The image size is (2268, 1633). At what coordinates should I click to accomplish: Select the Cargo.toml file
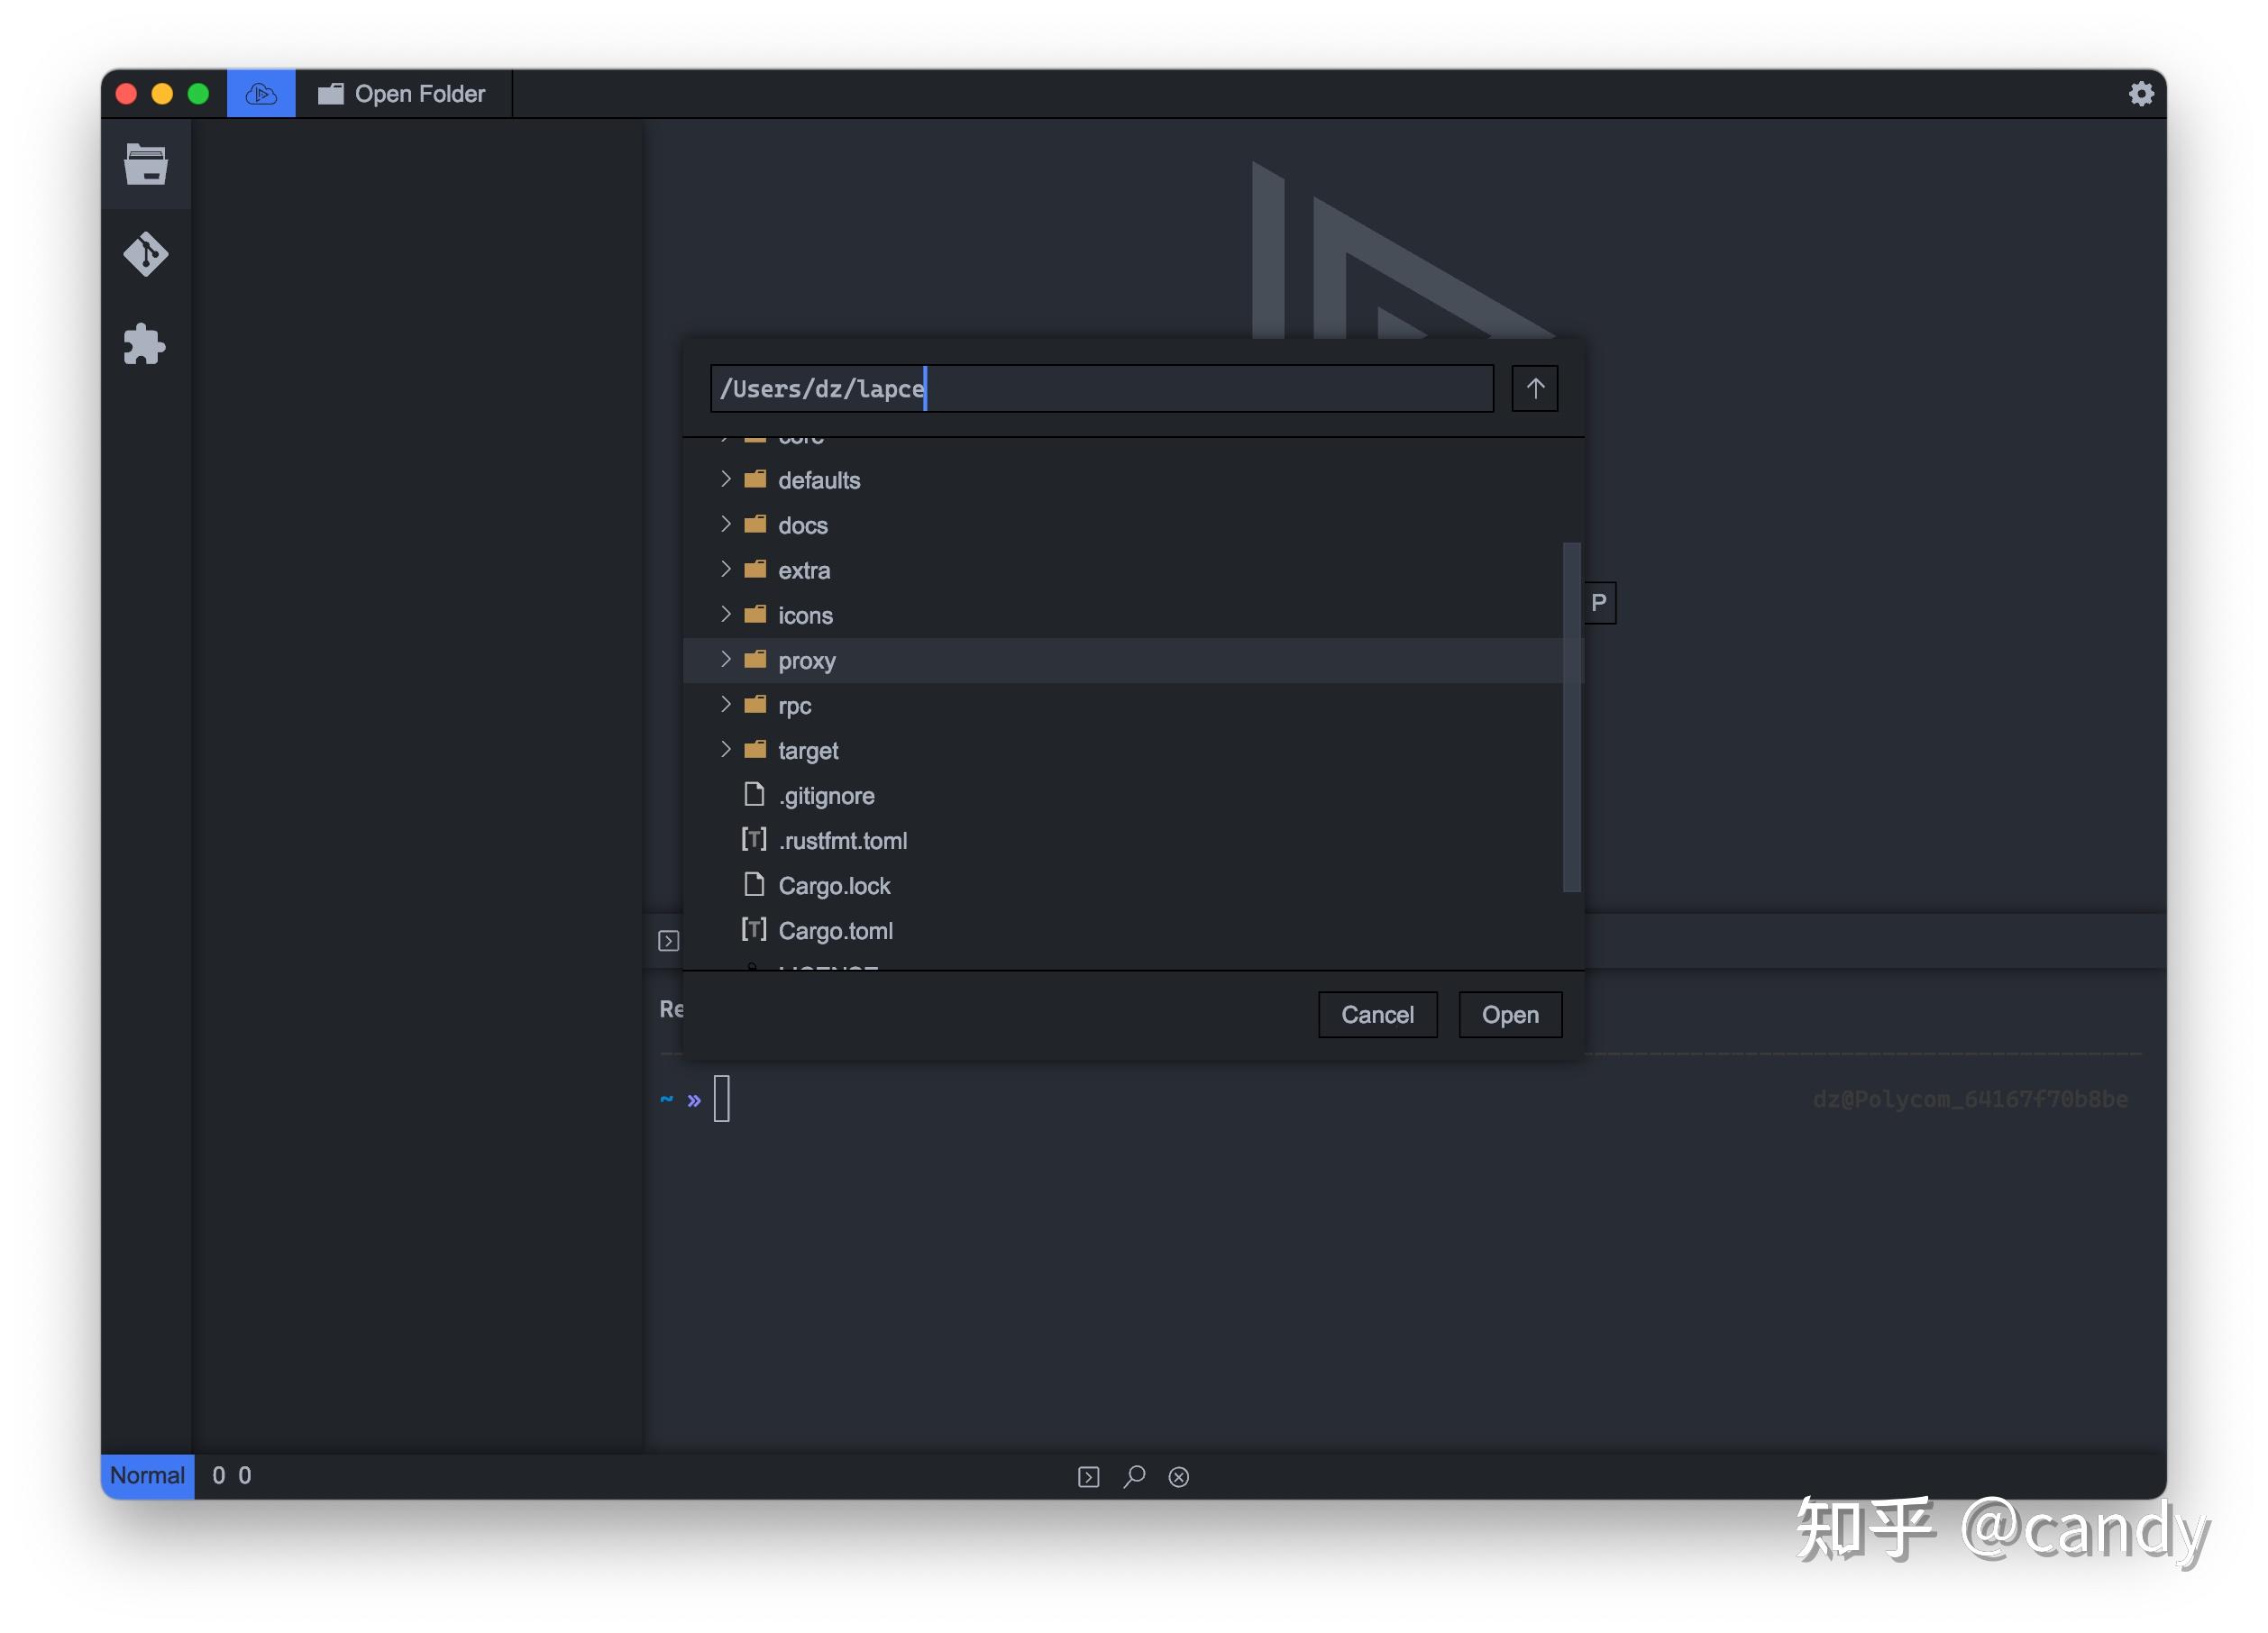point(835,931)
